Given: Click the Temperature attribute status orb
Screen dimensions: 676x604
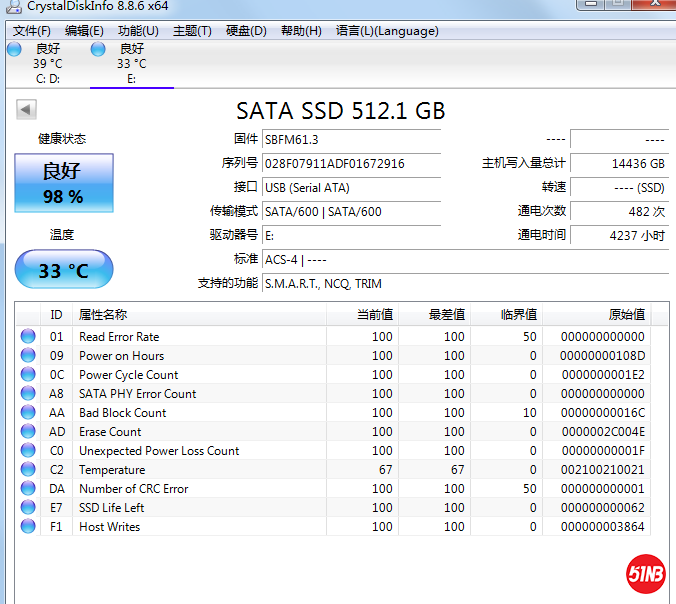Looking at the screenshot, I should coord(28,470).
